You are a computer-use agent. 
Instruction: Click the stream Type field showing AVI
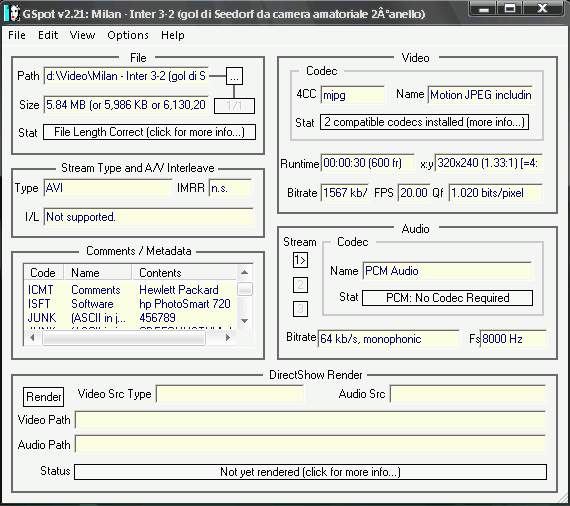click(x=108, y=188)
